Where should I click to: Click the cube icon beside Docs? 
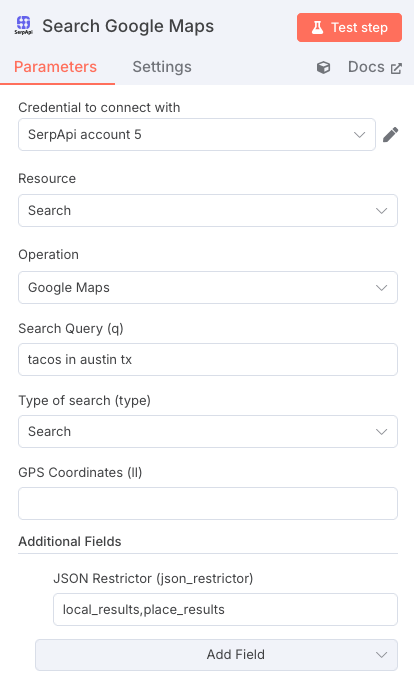pos(323,67)
